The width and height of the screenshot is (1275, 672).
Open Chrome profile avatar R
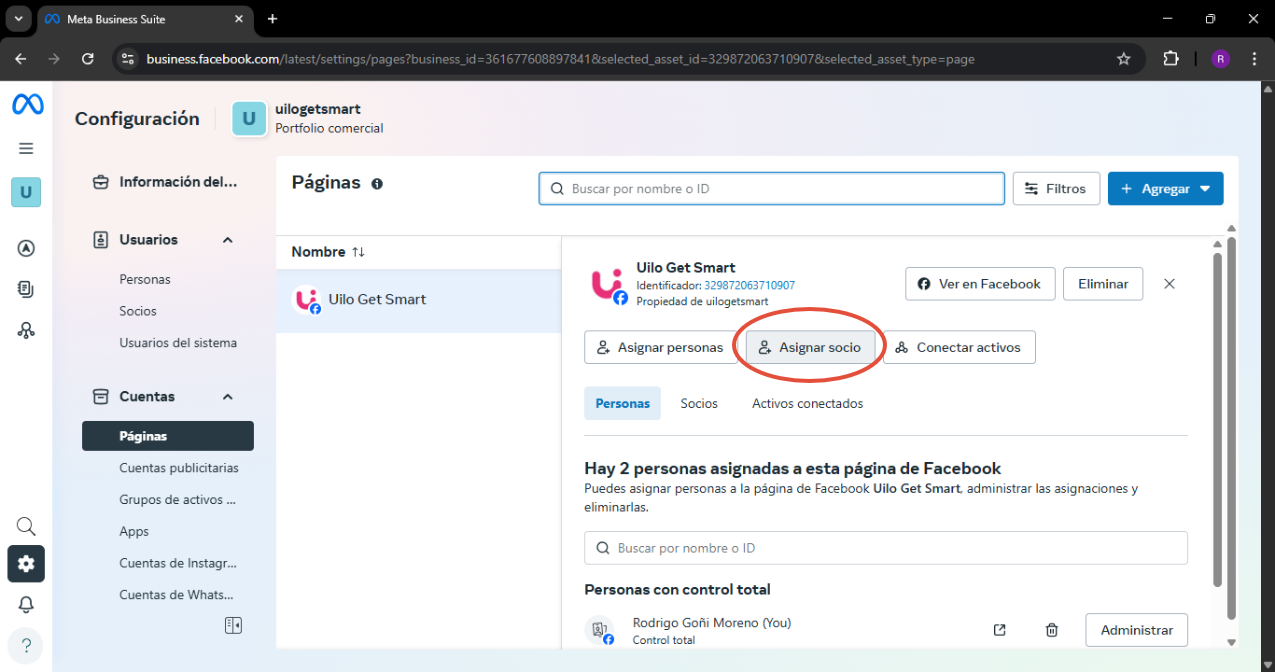tap(1220, 59)
